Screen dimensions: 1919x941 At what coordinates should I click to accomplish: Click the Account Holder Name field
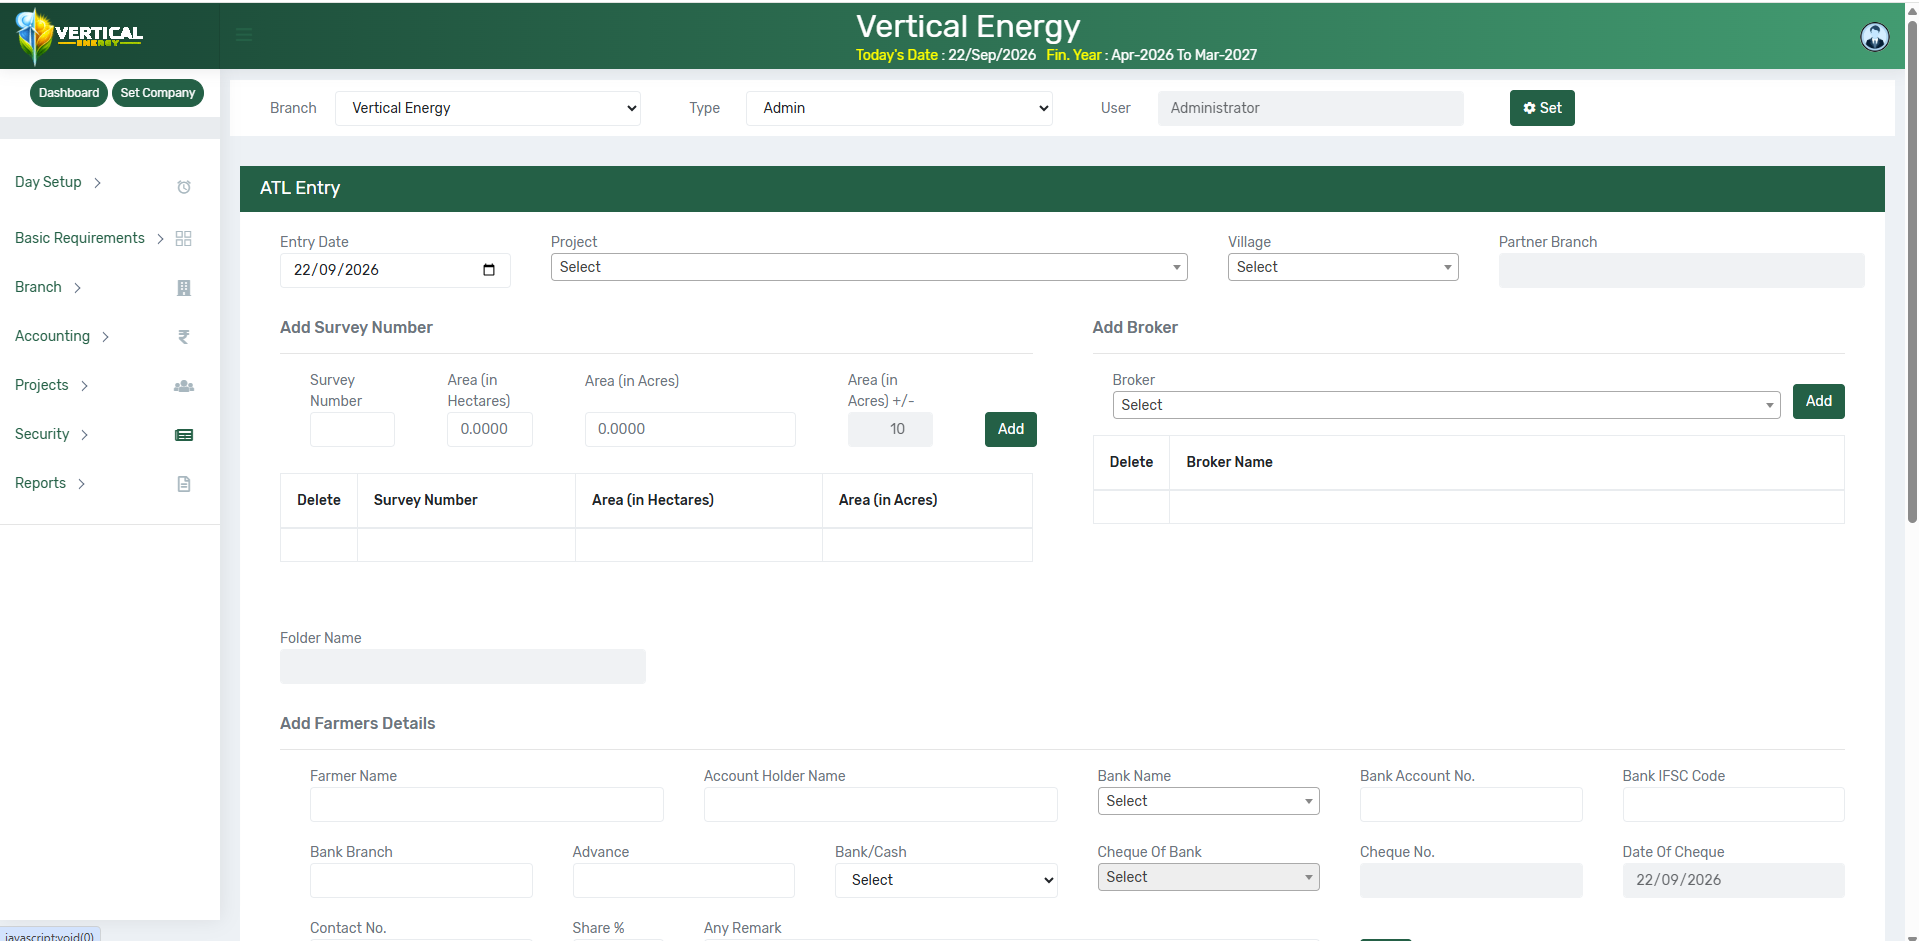pyautogui.click(x=881, y=805)
